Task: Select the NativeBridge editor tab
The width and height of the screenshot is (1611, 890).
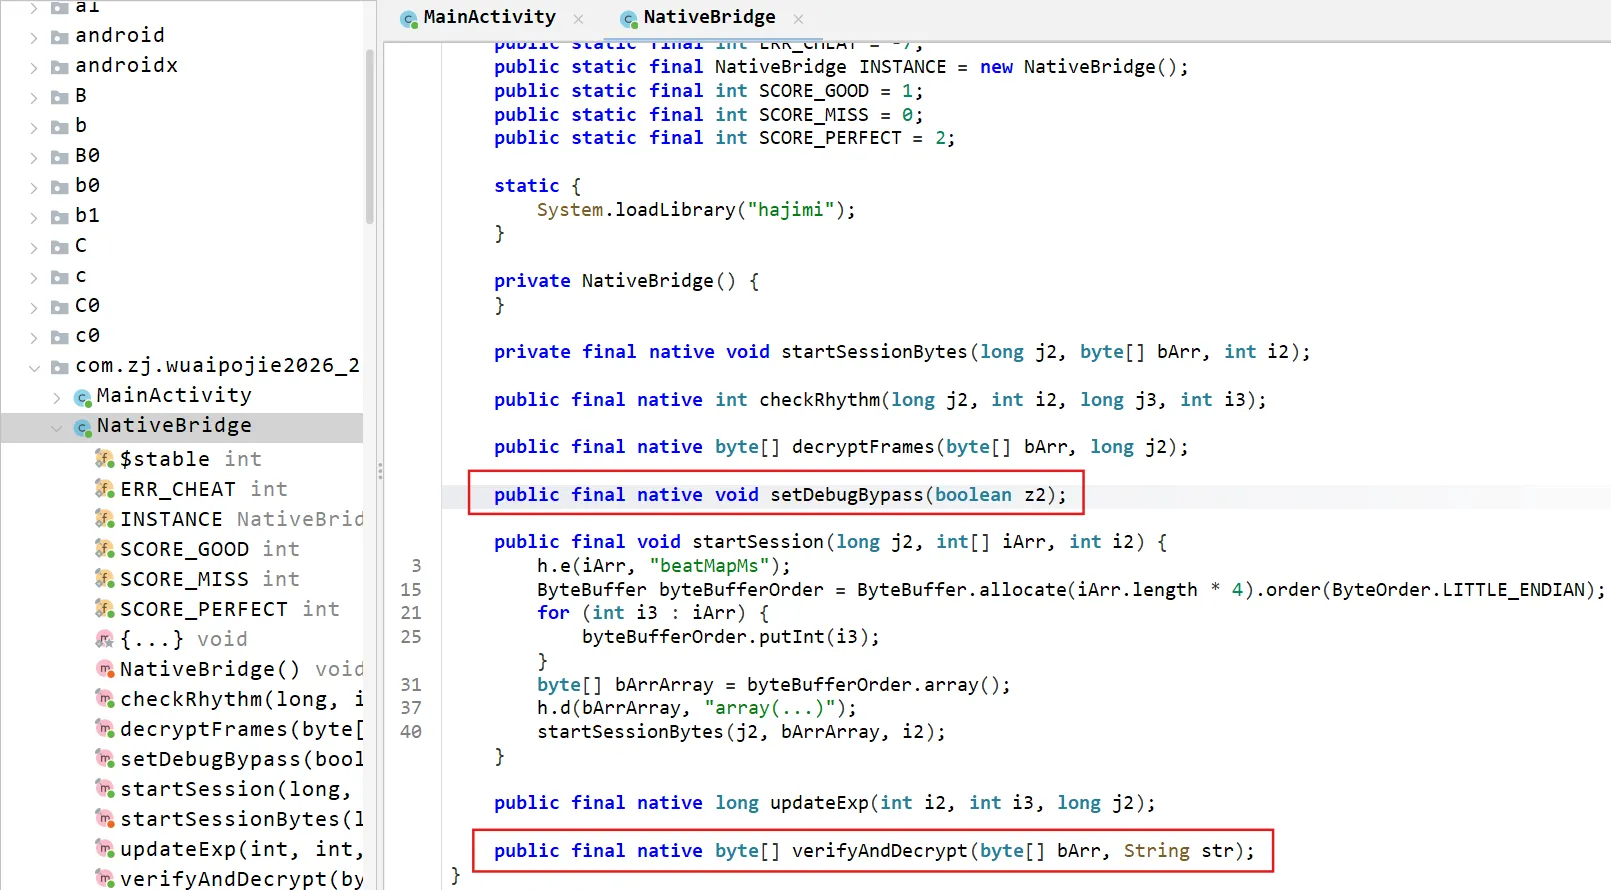Action: pyautogui.click(x=708, y=17)
